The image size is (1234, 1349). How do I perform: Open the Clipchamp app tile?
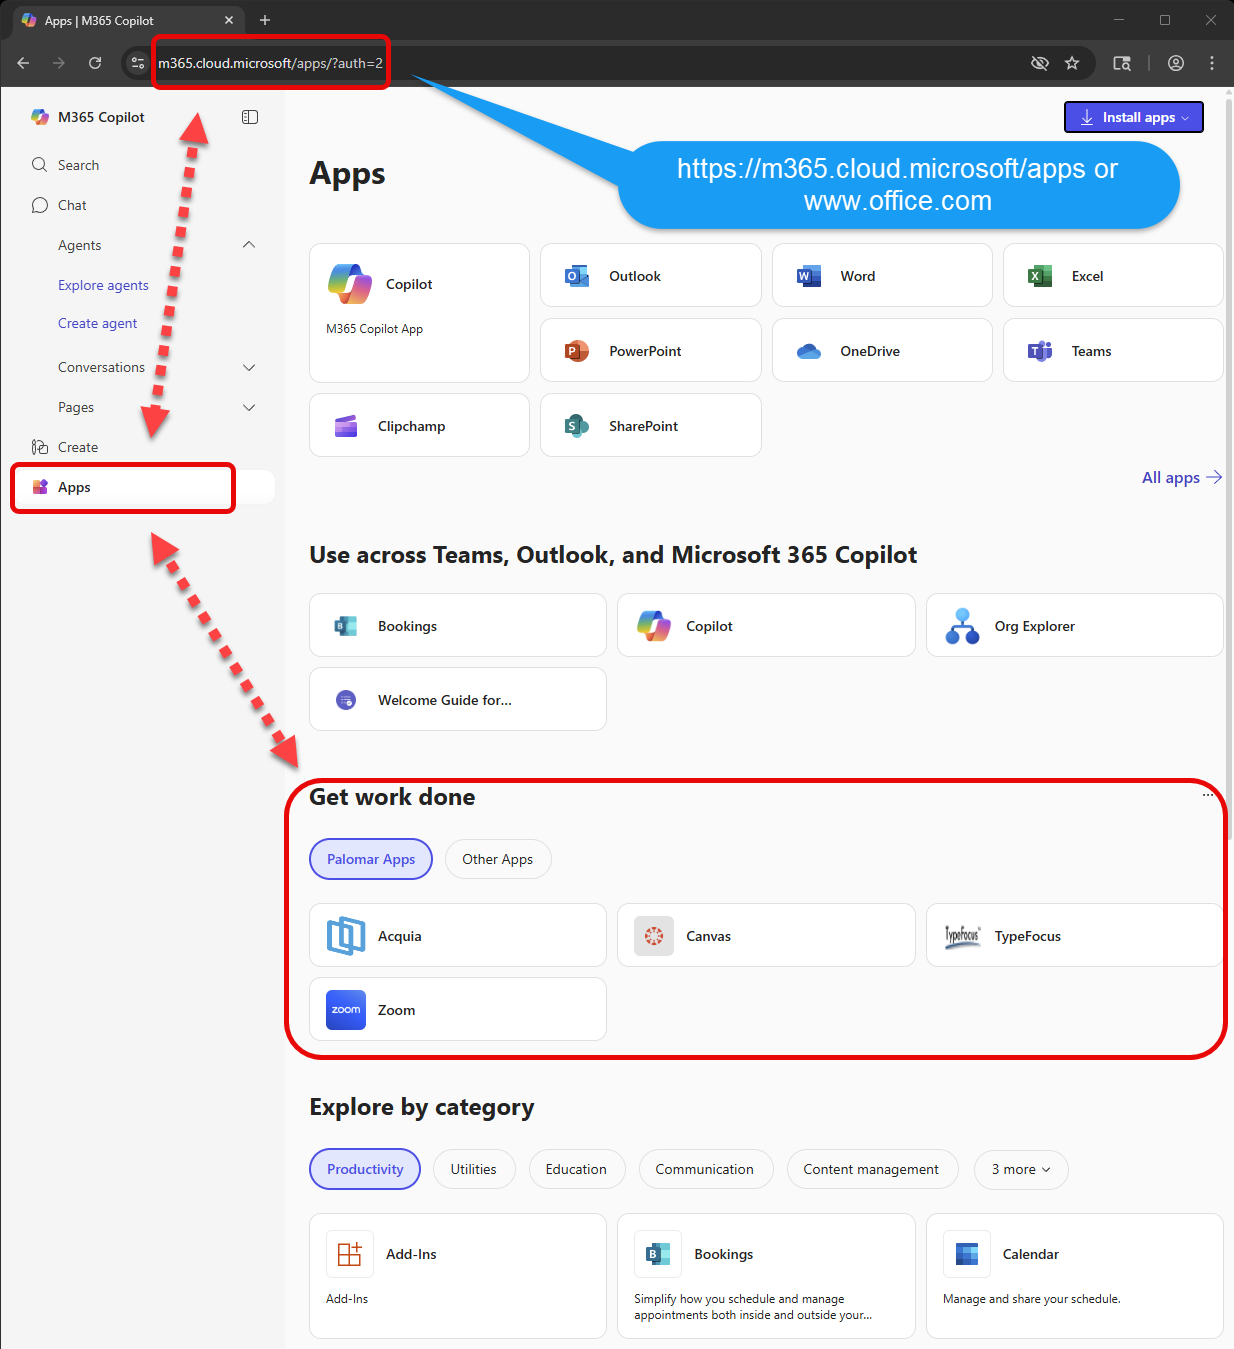(419, 426)
